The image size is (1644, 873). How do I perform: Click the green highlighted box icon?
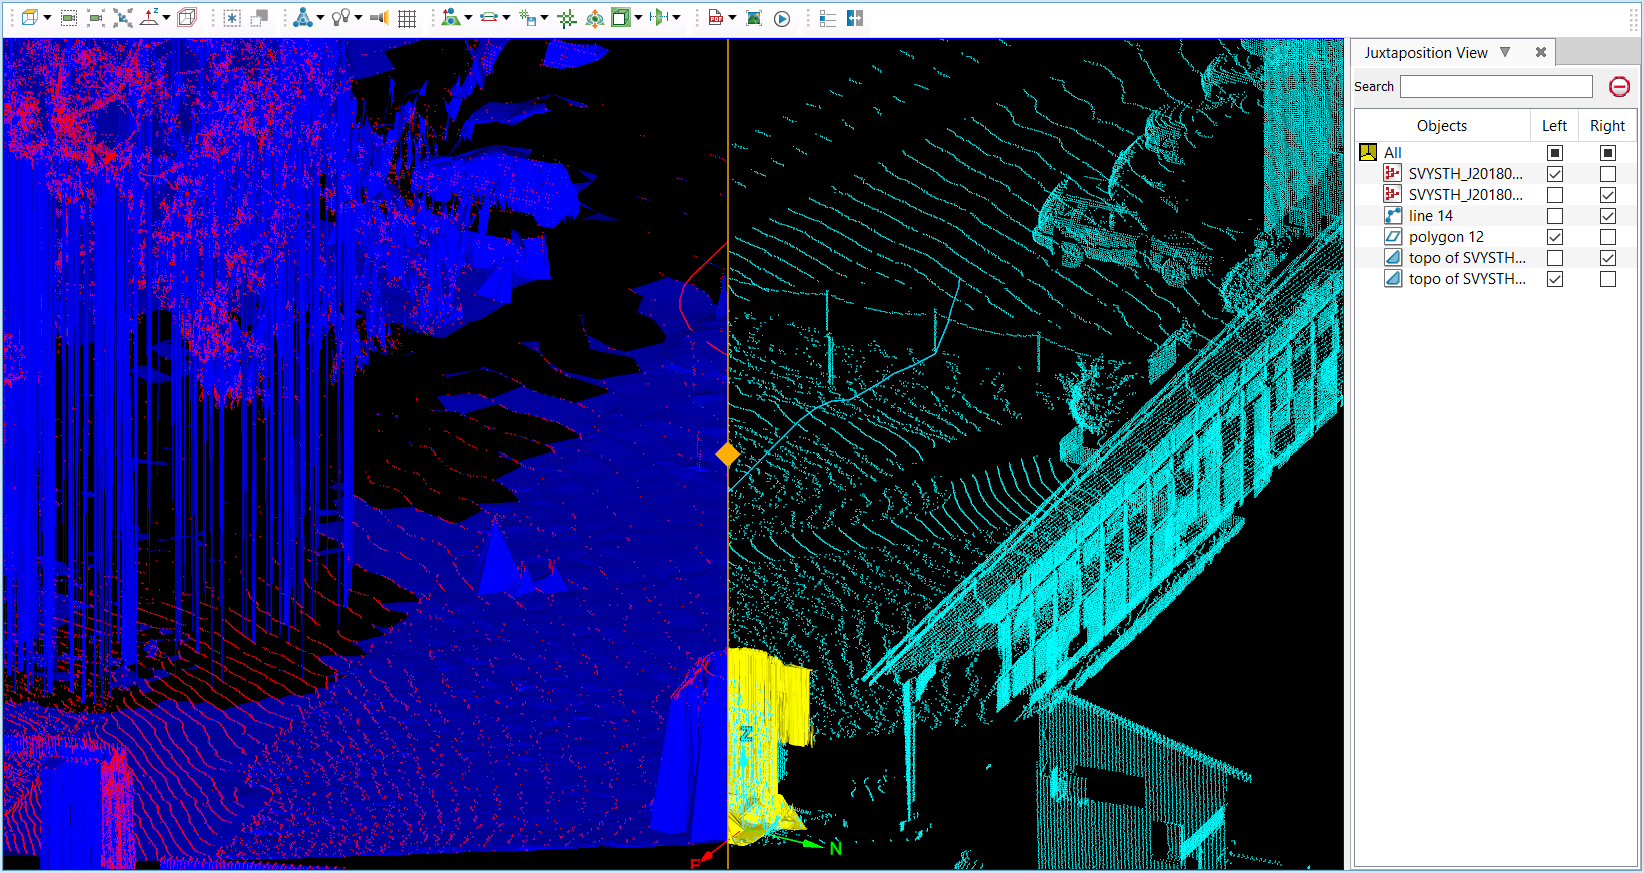pos(621,18)
